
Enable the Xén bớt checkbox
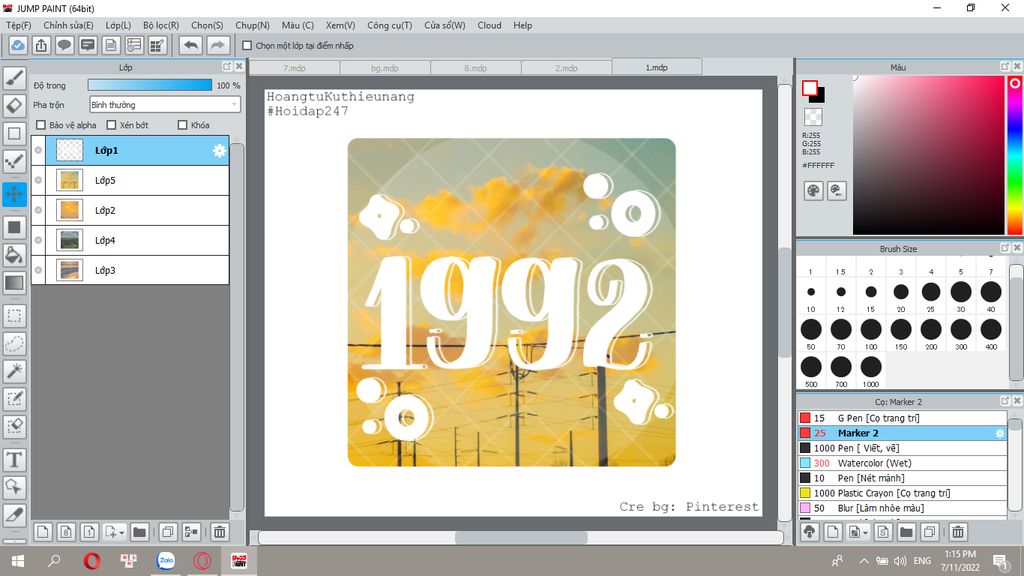click(x=111, y=125)
